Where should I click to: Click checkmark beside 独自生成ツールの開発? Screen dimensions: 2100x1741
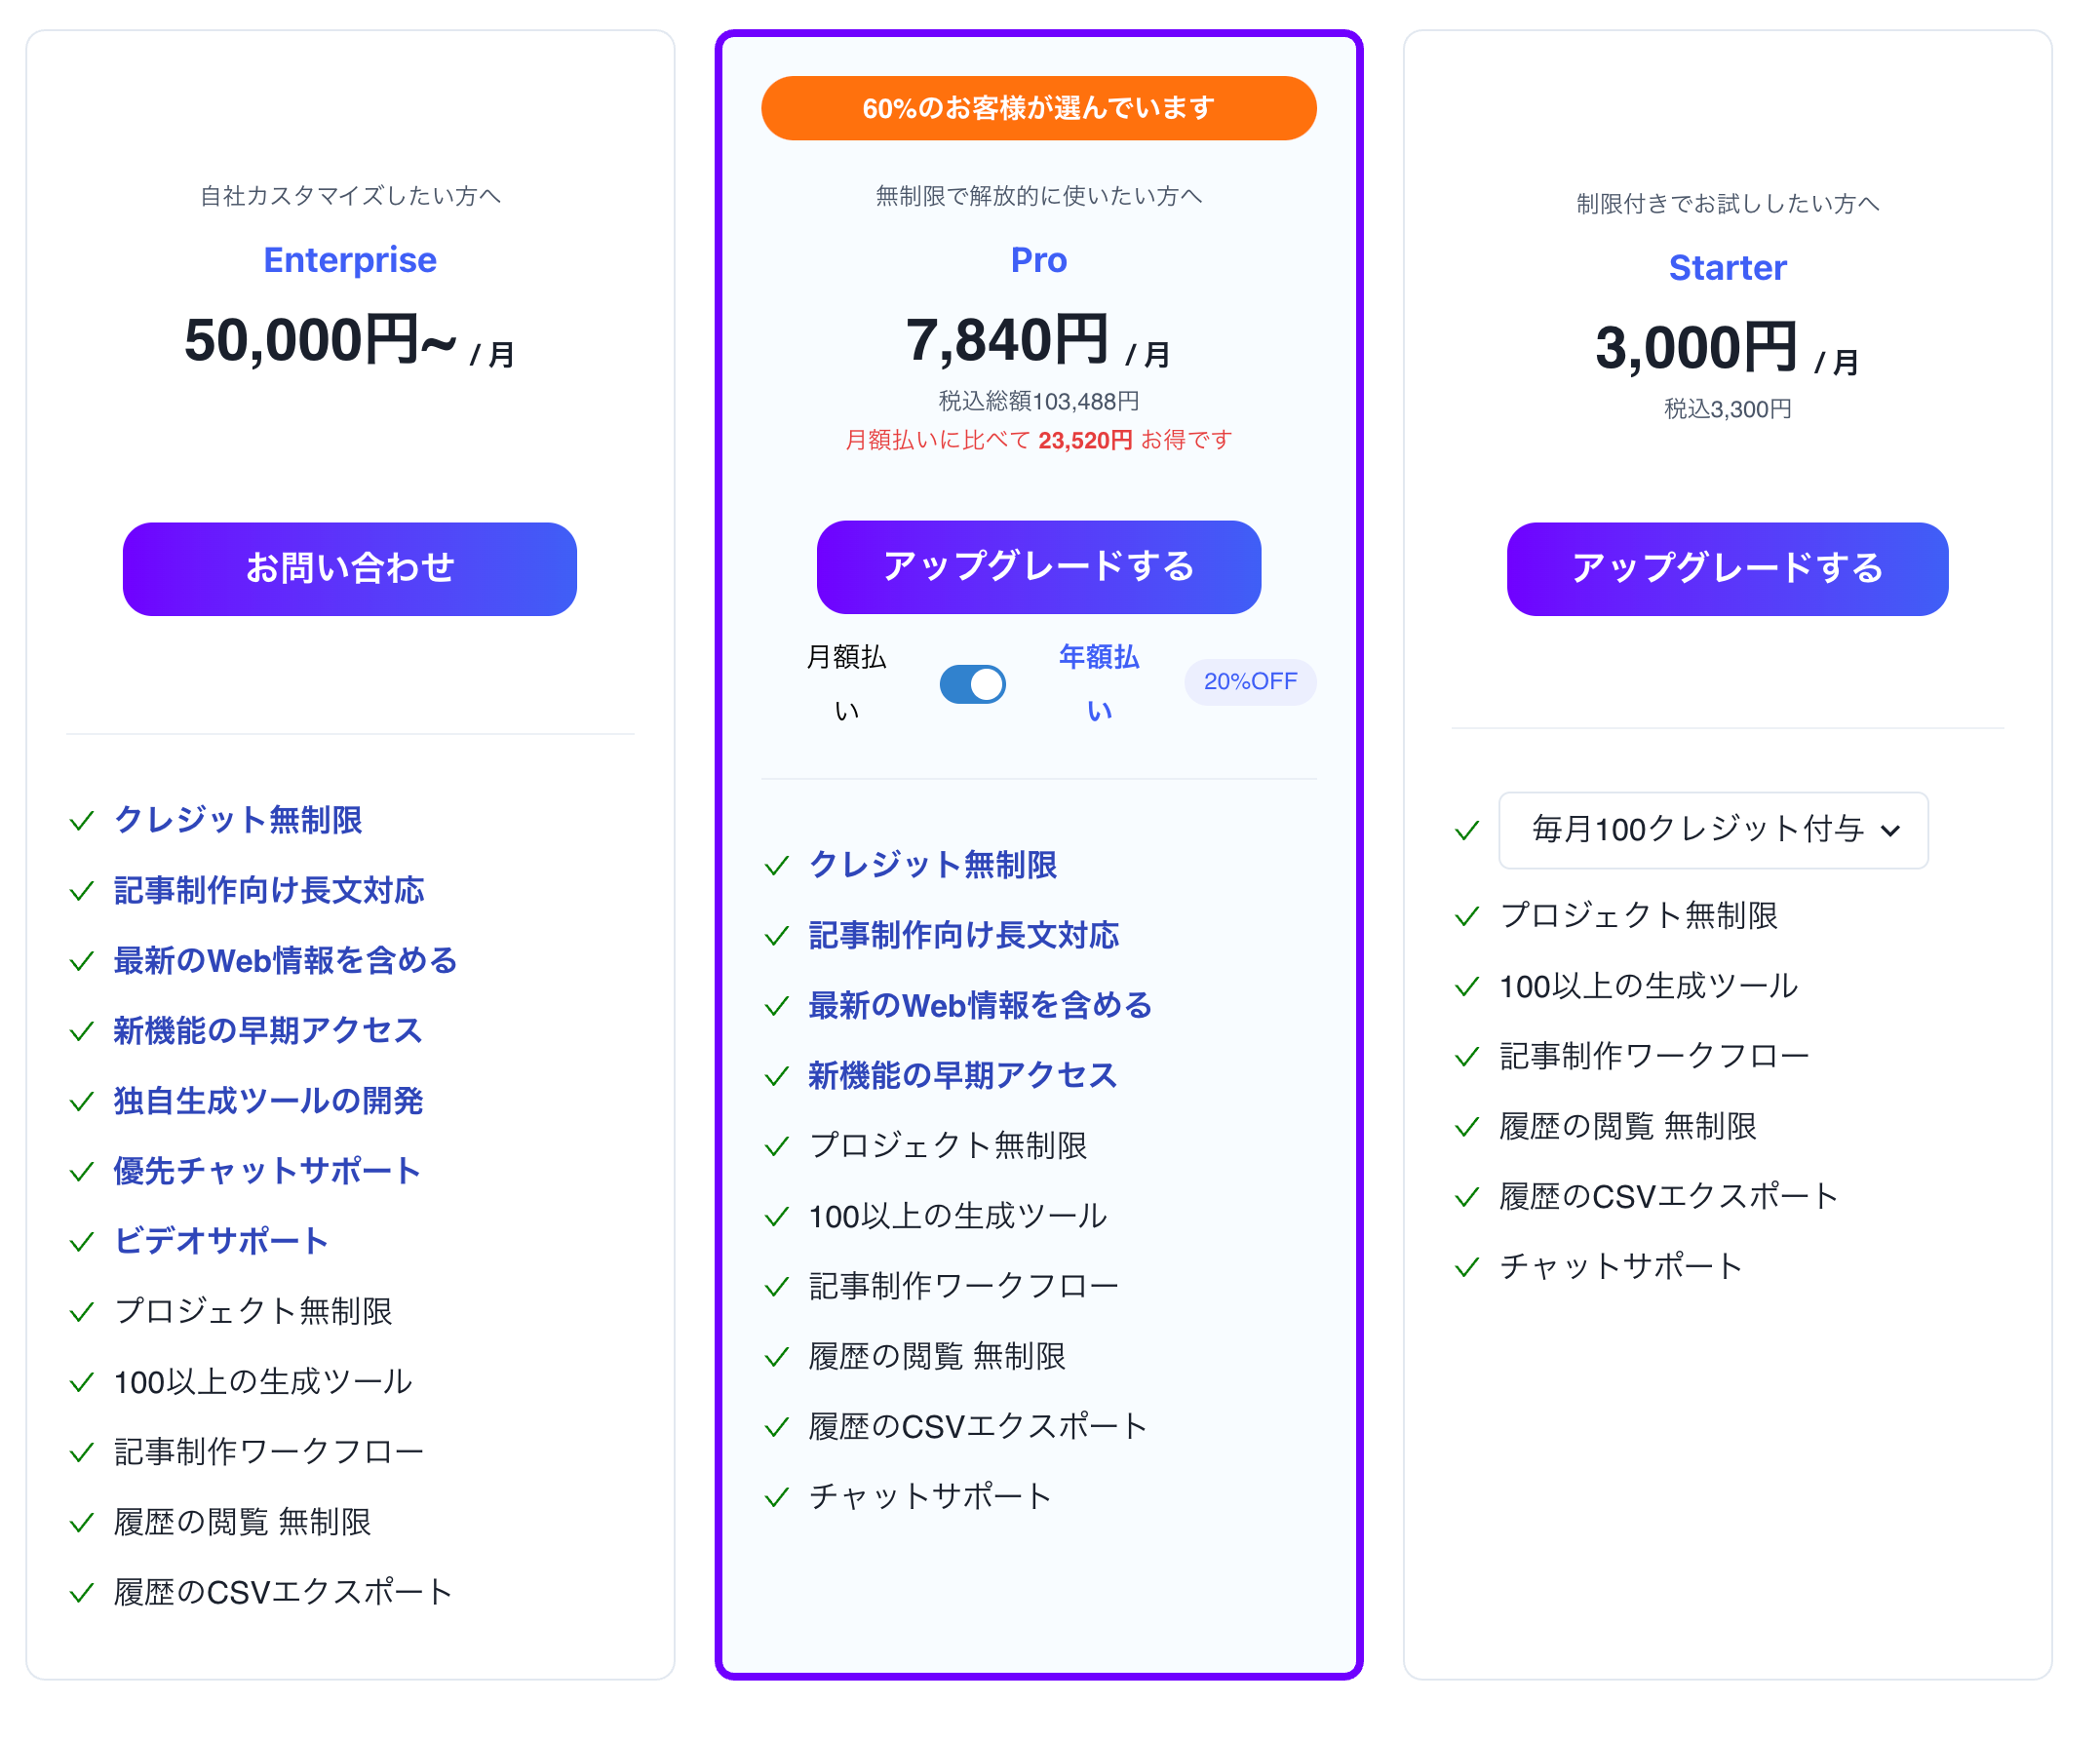[x=82, y=1102]
